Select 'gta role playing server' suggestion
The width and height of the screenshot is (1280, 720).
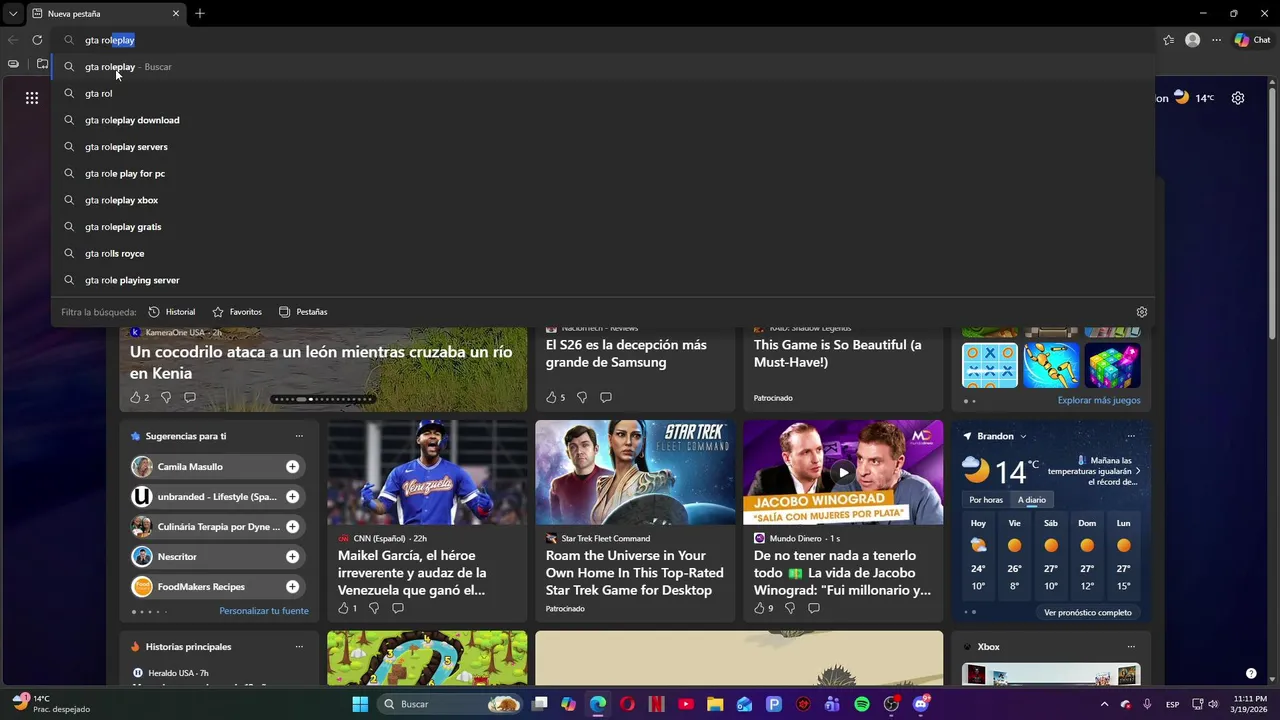603,280
